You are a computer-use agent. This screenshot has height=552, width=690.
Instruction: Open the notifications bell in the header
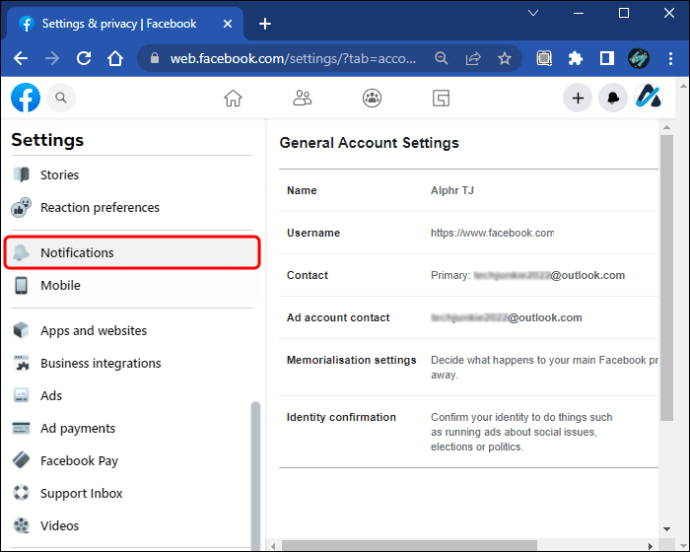pos(613,98)
